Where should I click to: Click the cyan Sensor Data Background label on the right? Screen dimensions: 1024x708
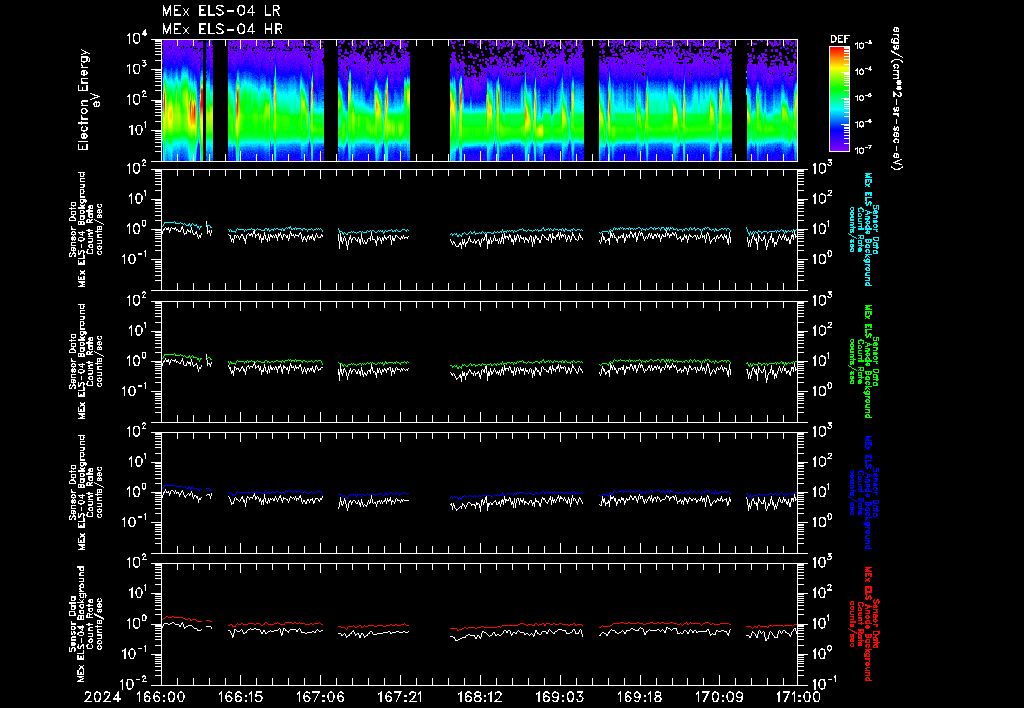(x=863, y=229)
